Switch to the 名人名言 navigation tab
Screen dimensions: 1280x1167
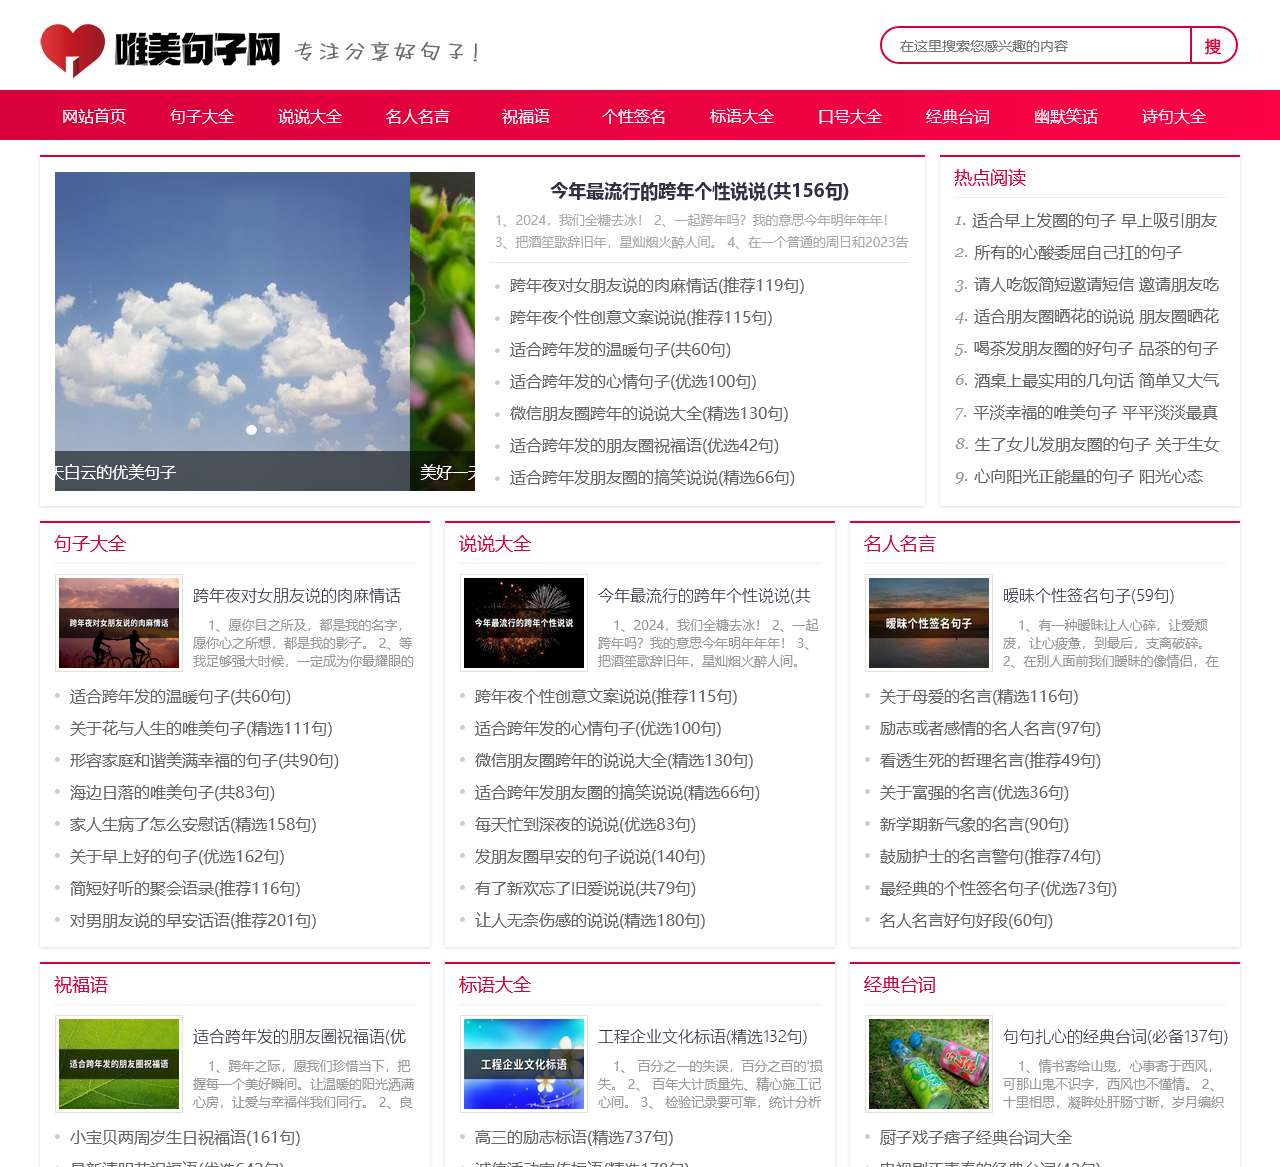(418, 116)
